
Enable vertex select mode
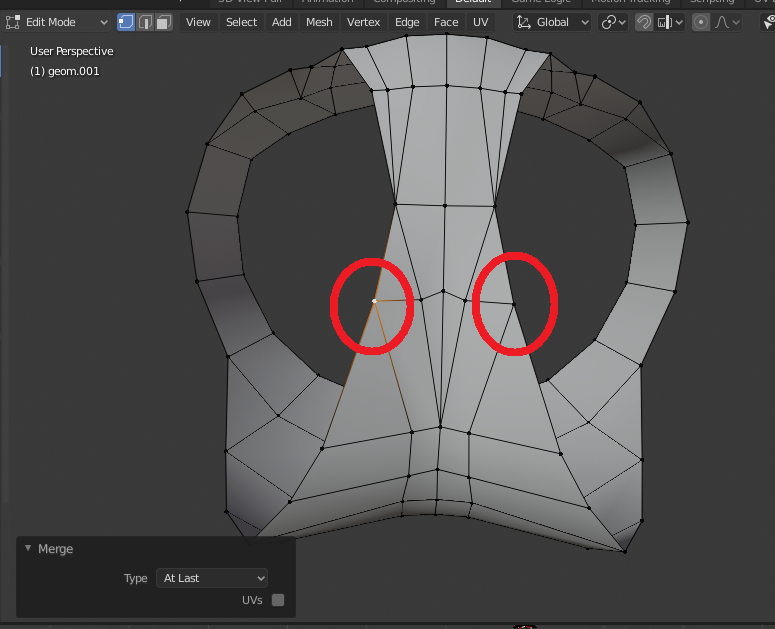126,22
